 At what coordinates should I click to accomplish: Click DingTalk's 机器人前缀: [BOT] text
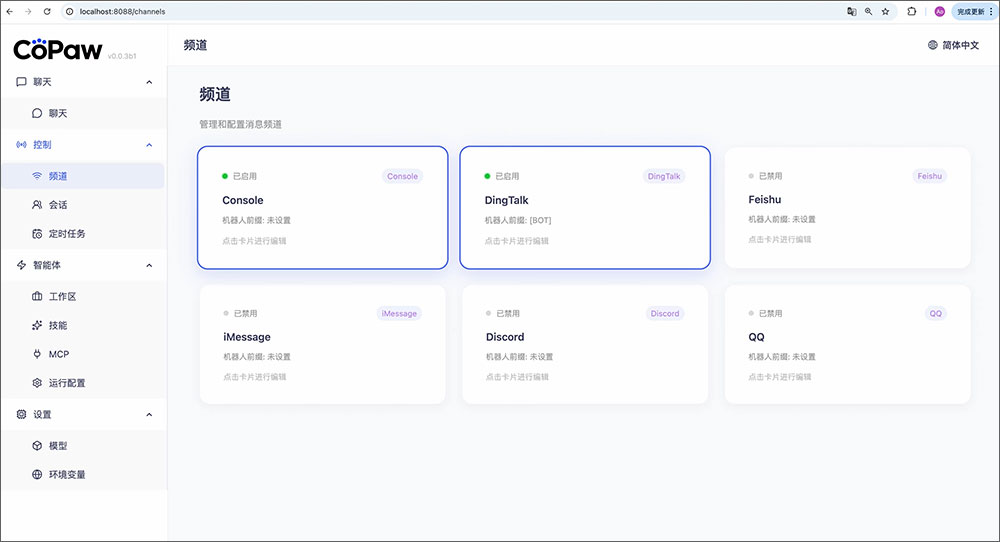tap(518, 220)
